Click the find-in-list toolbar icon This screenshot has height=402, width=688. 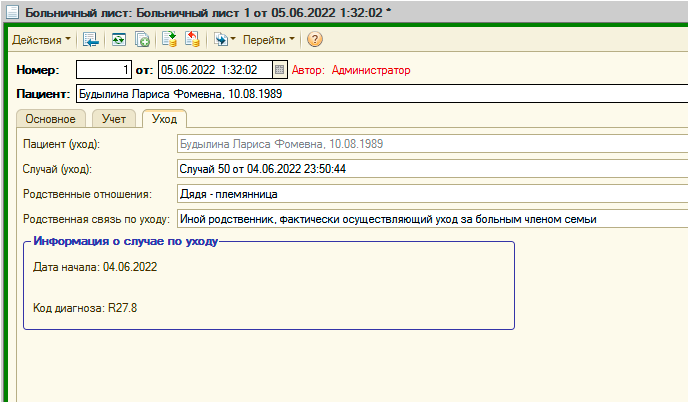pos(91,40)
